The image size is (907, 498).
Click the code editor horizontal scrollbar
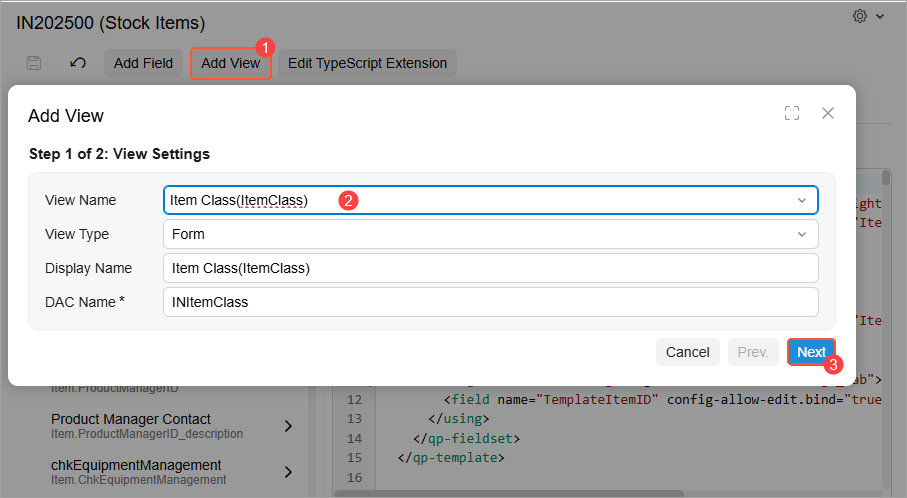510,493
